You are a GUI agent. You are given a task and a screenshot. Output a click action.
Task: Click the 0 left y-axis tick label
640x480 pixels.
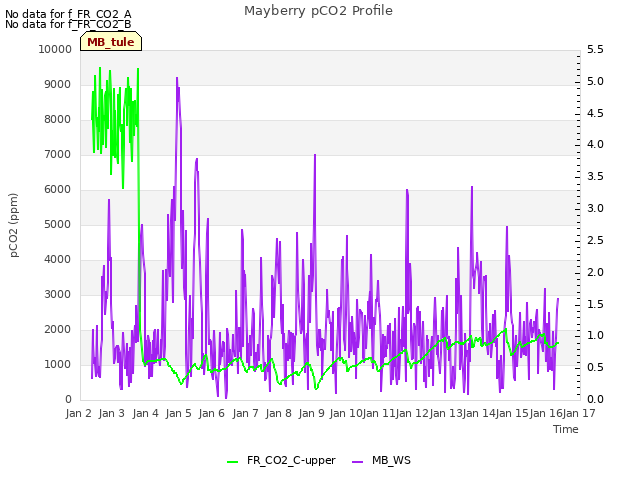[68, 400]
